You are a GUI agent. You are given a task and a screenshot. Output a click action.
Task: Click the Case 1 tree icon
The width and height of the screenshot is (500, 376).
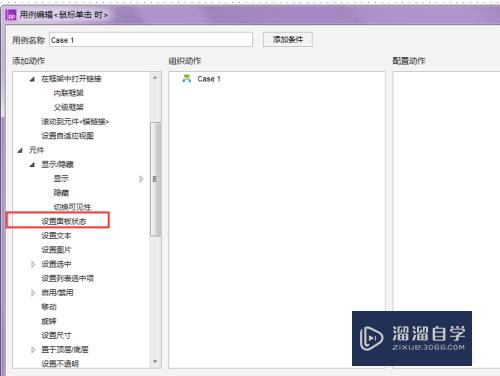(x=187, y=79)
